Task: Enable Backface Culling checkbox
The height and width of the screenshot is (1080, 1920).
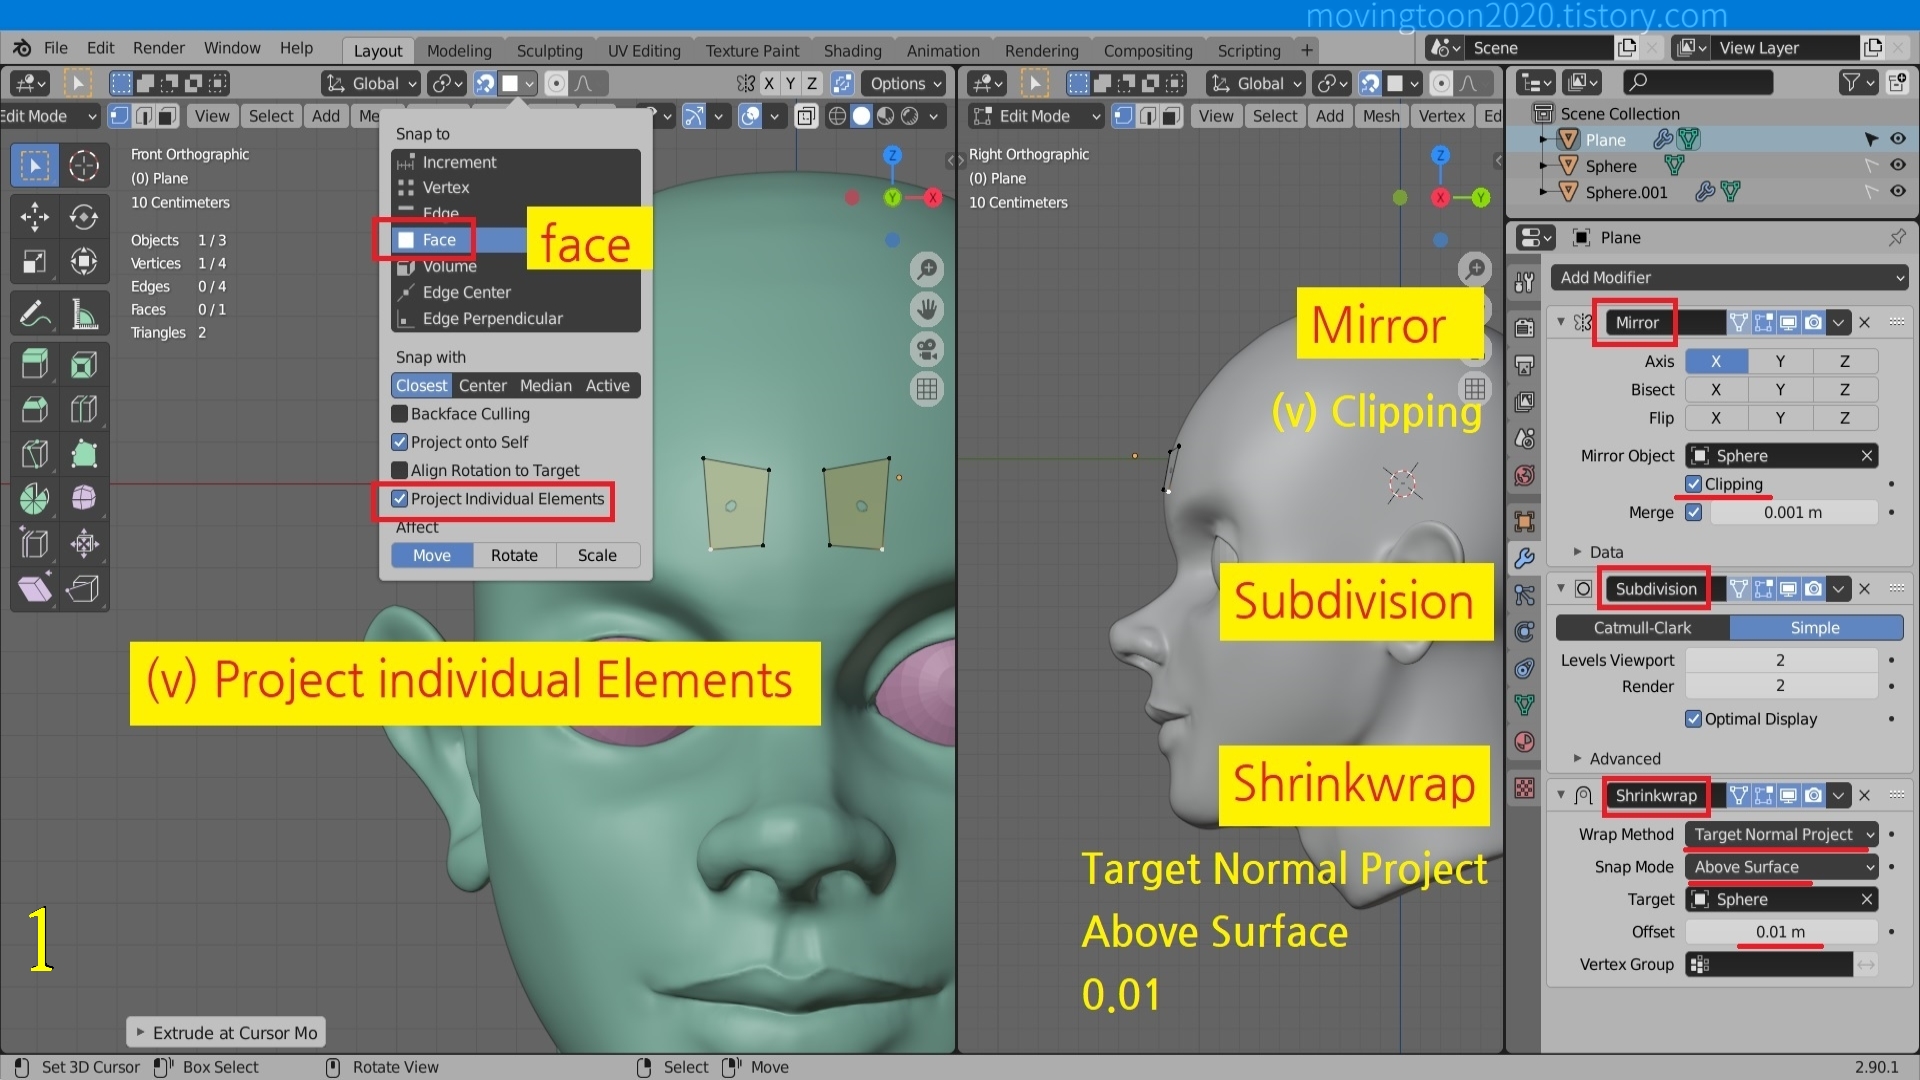Action: pos(399,414)
